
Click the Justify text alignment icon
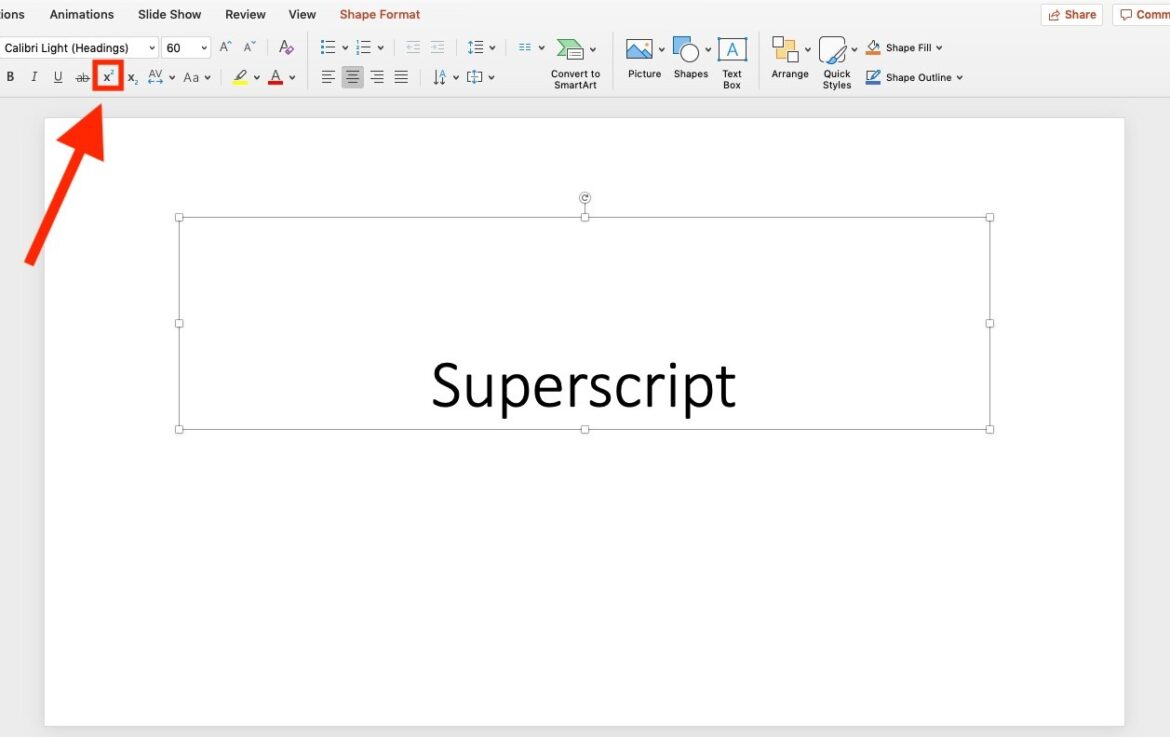[401, 77]
